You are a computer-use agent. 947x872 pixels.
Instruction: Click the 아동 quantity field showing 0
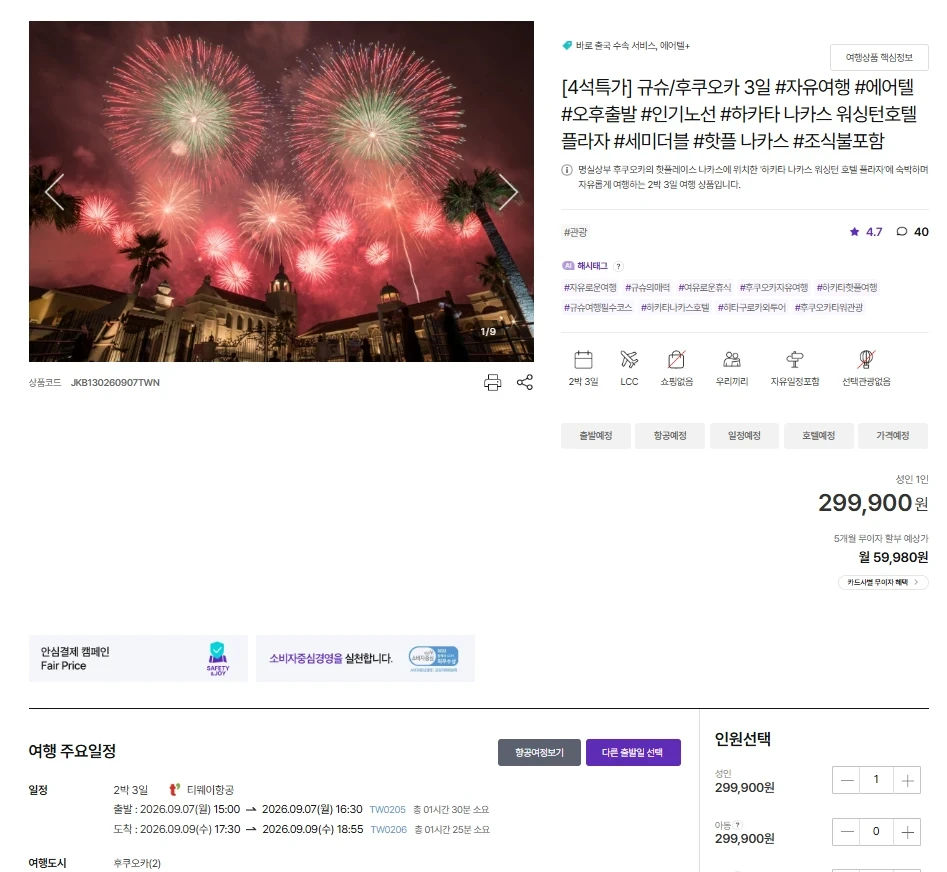tap(876, 832)
